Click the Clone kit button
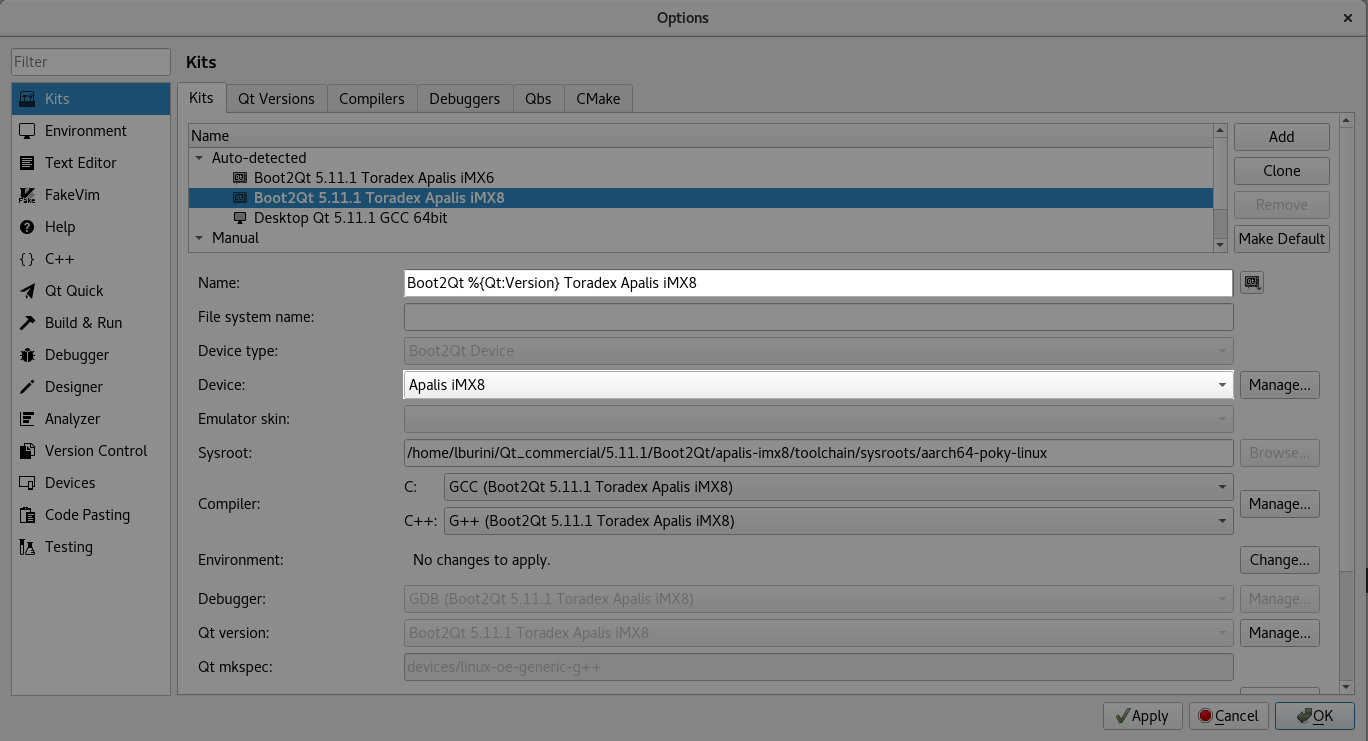Viewport: 1368px width, 741px height. [1282, 171]
